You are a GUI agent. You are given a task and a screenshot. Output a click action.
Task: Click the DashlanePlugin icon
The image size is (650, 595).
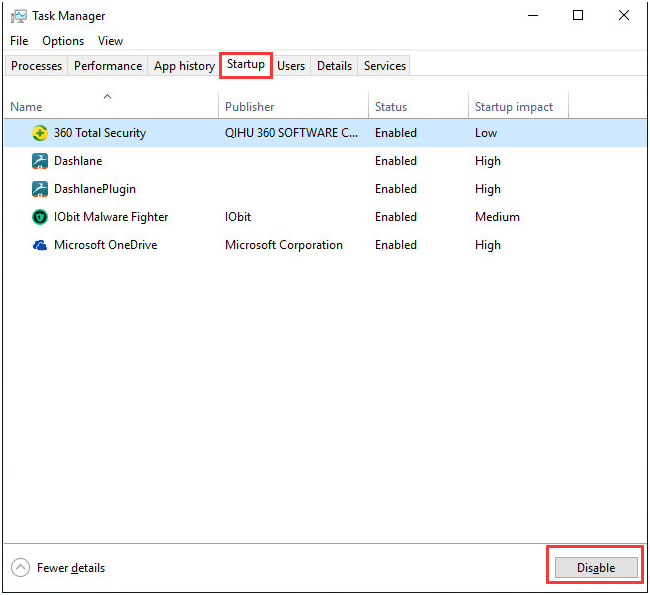40,189
